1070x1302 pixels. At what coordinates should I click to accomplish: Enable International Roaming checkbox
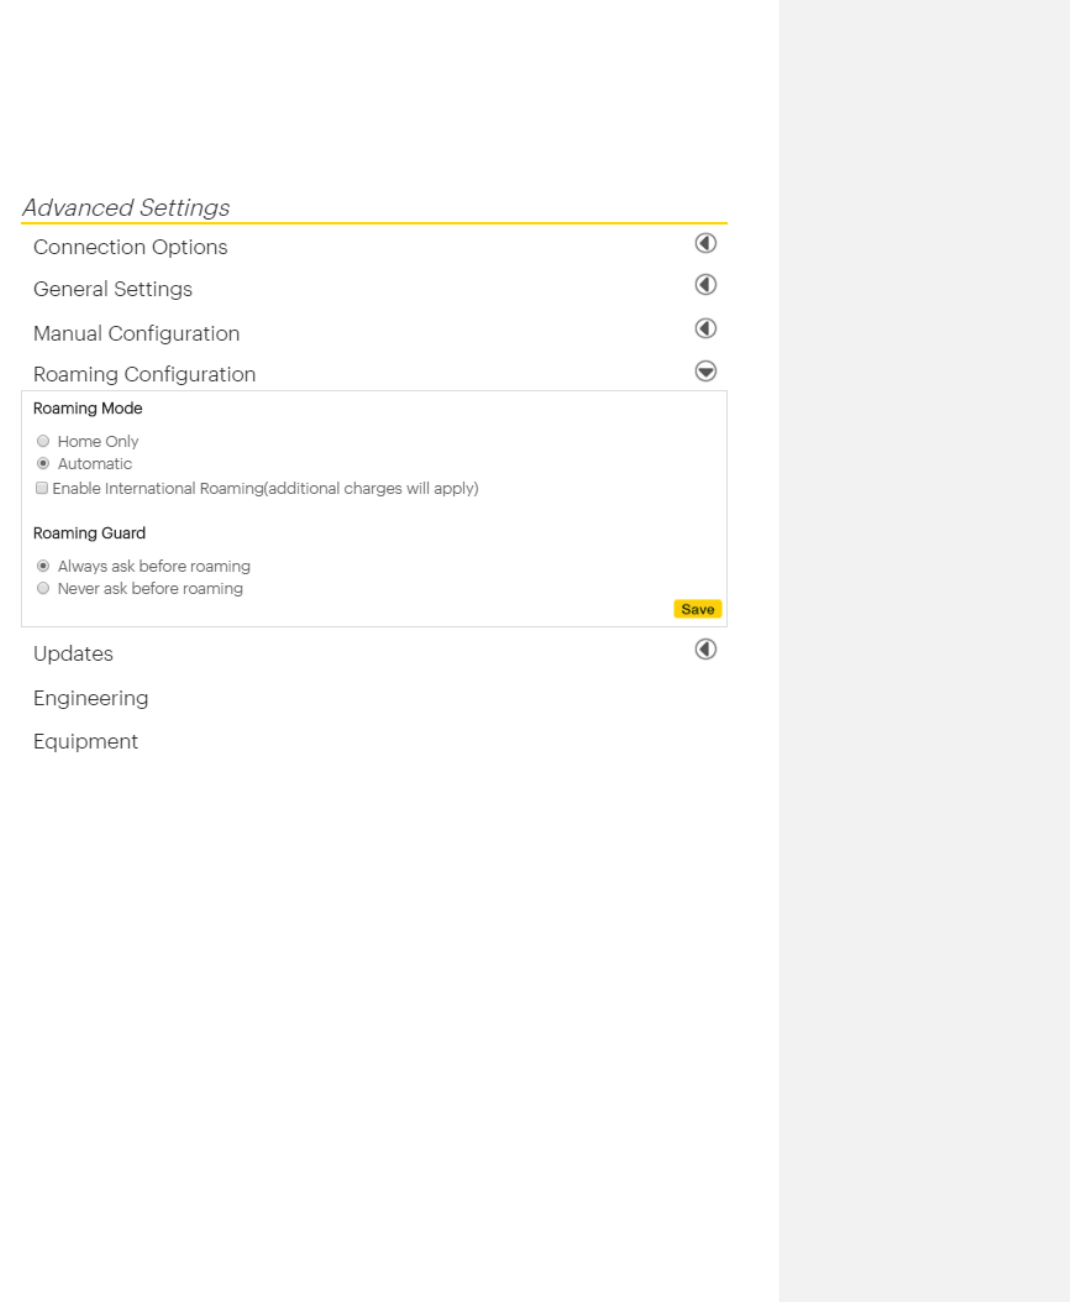[42, 488]
